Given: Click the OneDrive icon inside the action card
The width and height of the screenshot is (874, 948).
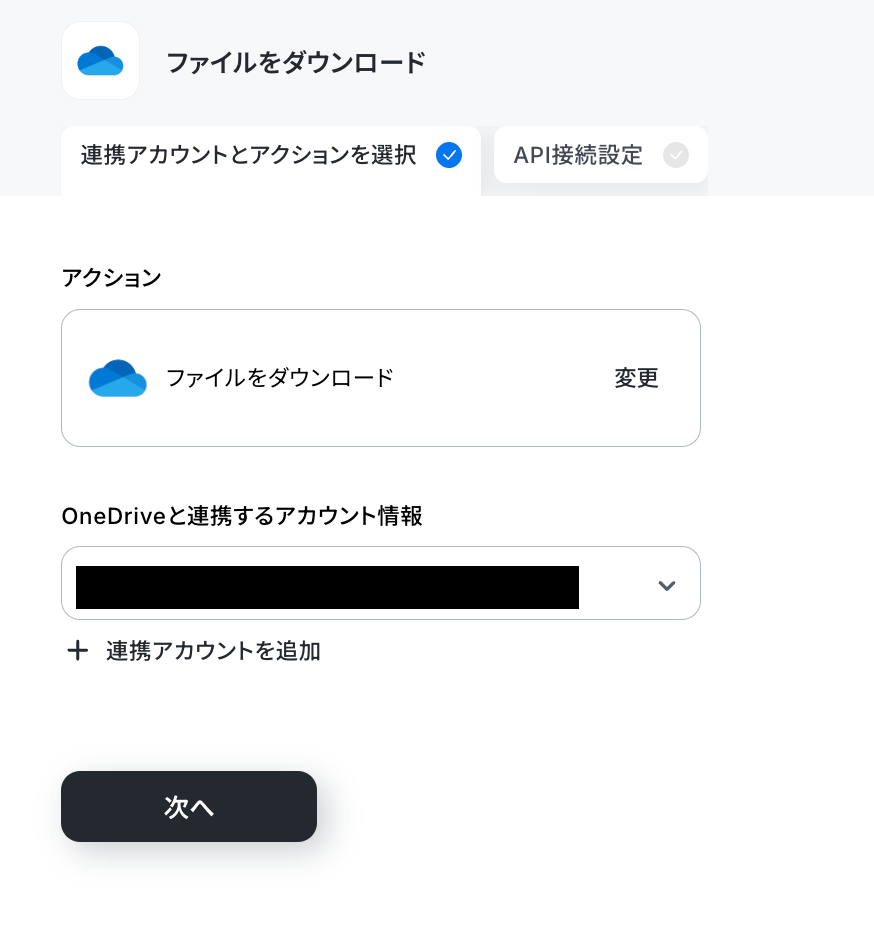Looking at the screenshot, I should click(118, 378).
